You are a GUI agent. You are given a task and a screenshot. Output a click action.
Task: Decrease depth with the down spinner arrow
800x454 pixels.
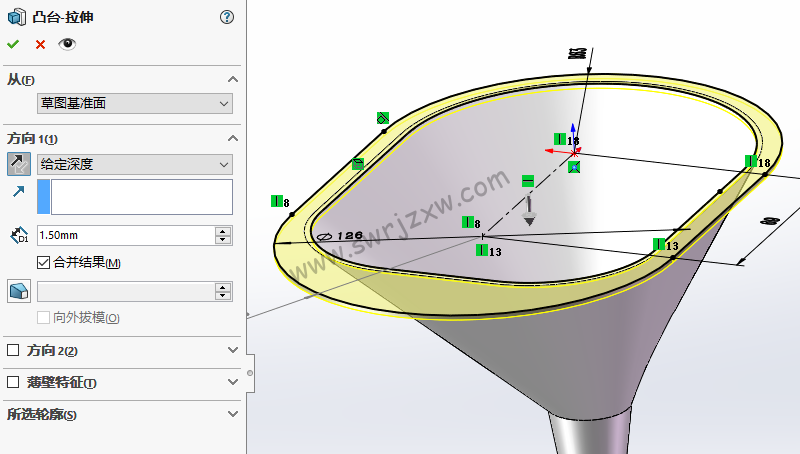[x=223, y=240]
